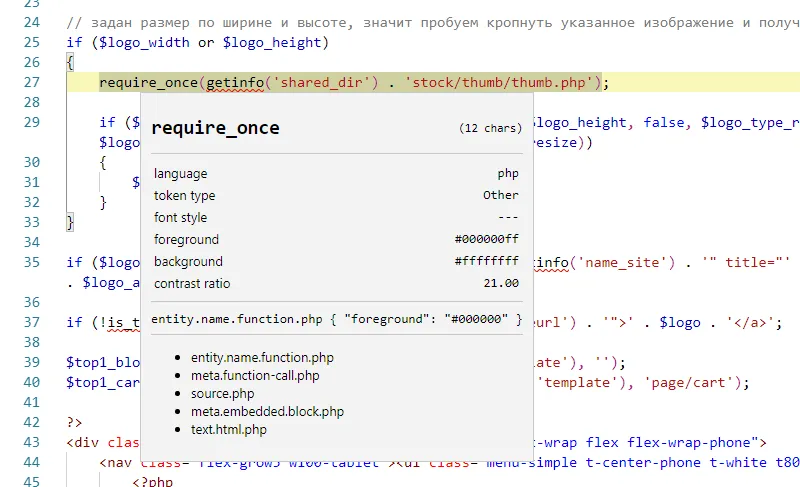Click the token type value Other
The image size is (800, 487).
coord(500,196)
